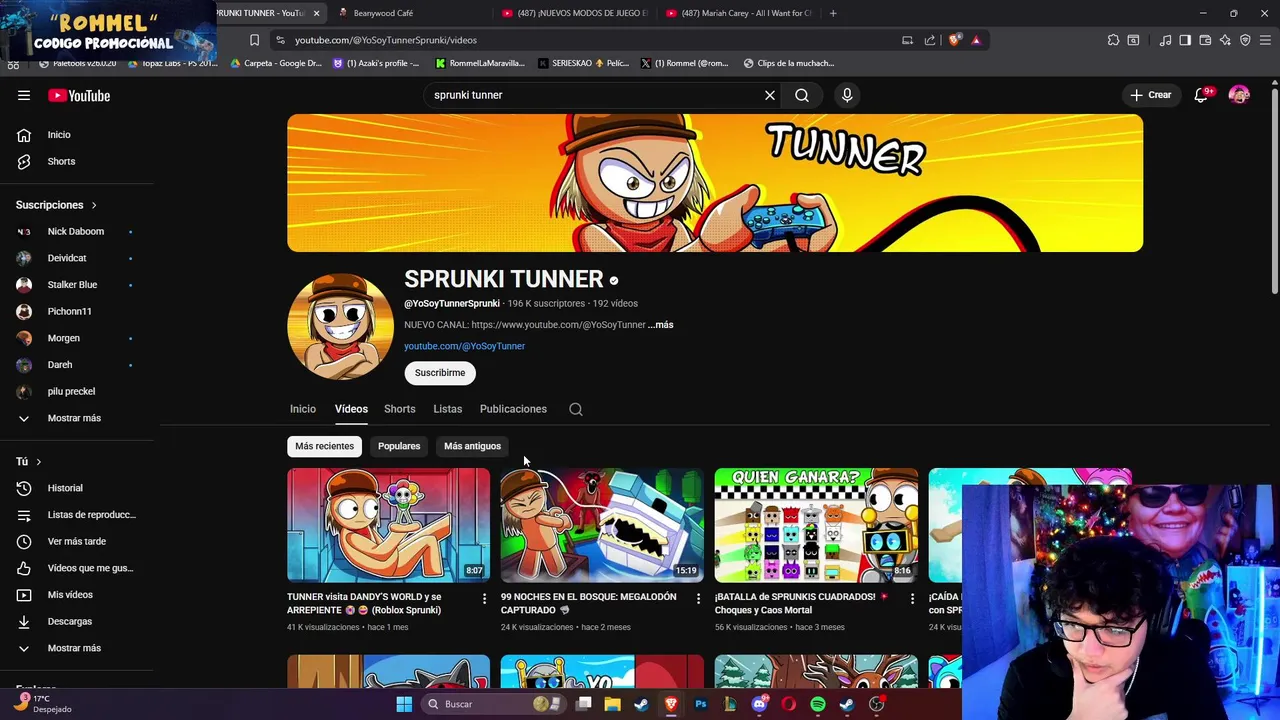The image size is (1280, 720).
Task: Go to YouTube home via logo
Action: pos(79,95)
